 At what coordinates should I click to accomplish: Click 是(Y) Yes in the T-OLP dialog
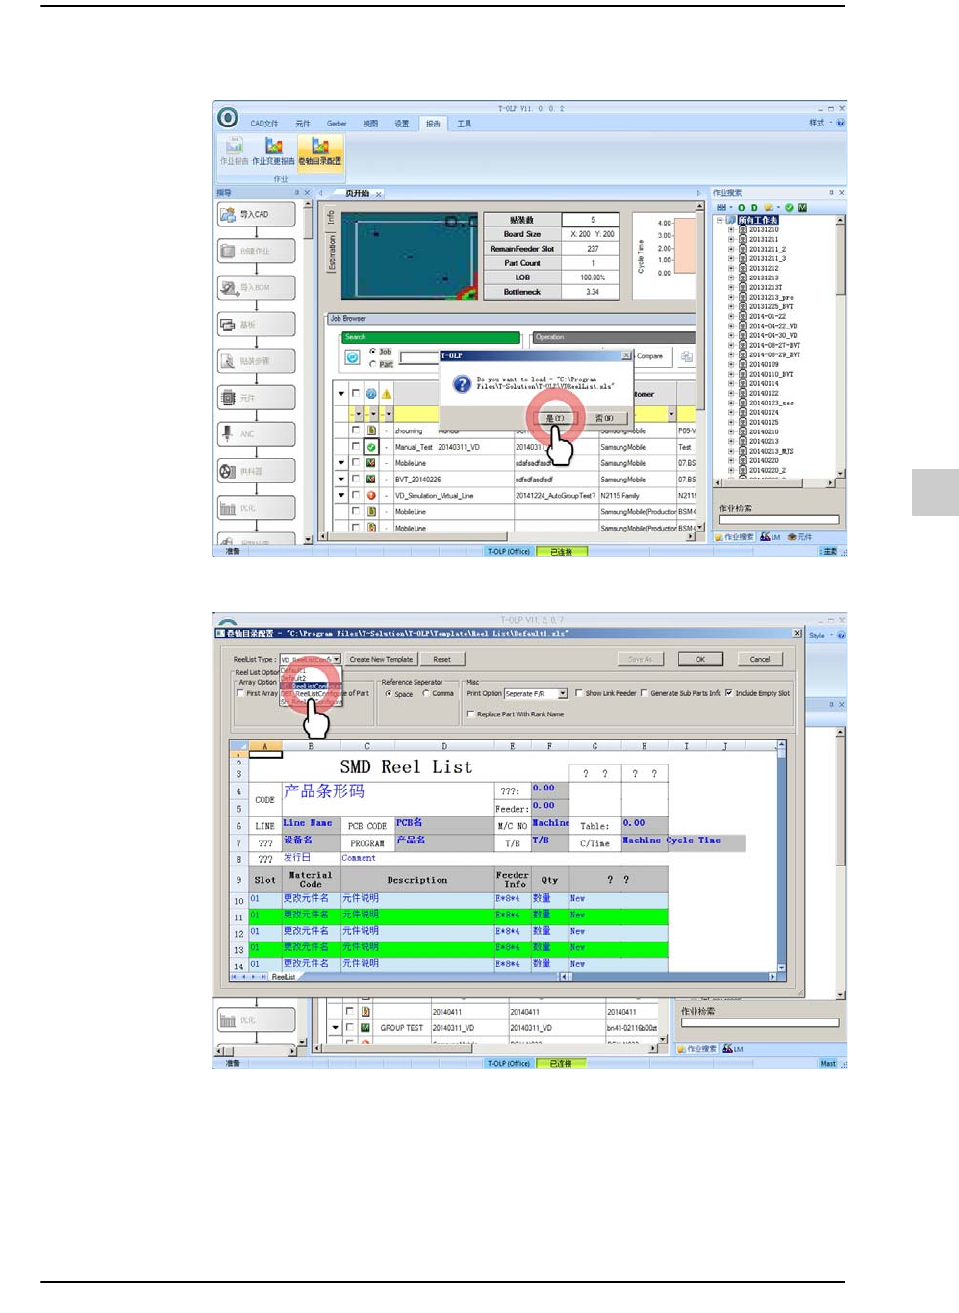(x=555, y=418)
